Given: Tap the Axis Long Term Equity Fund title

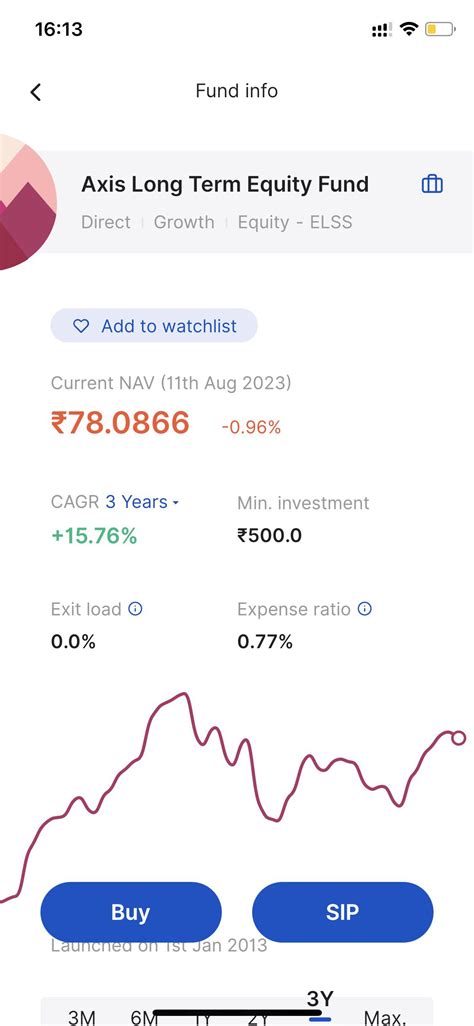Looking at the screenshot, I should (x=225, y=185).
